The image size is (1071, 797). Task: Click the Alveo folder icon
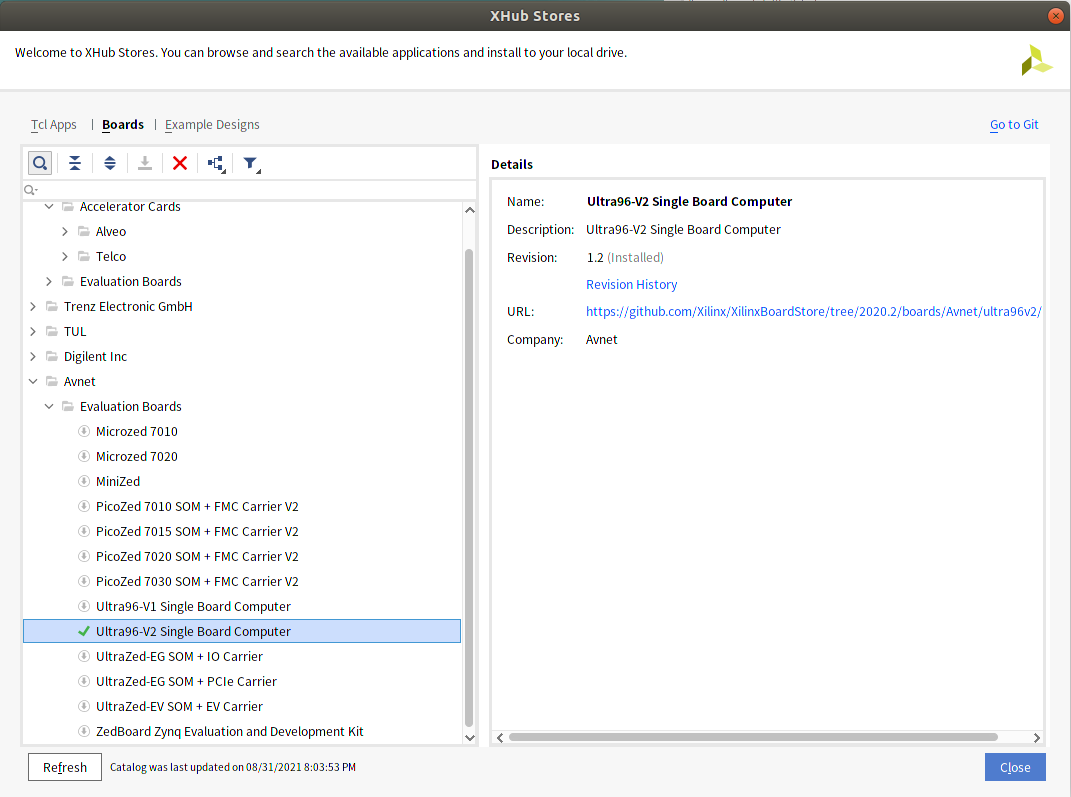pos(84,231)
